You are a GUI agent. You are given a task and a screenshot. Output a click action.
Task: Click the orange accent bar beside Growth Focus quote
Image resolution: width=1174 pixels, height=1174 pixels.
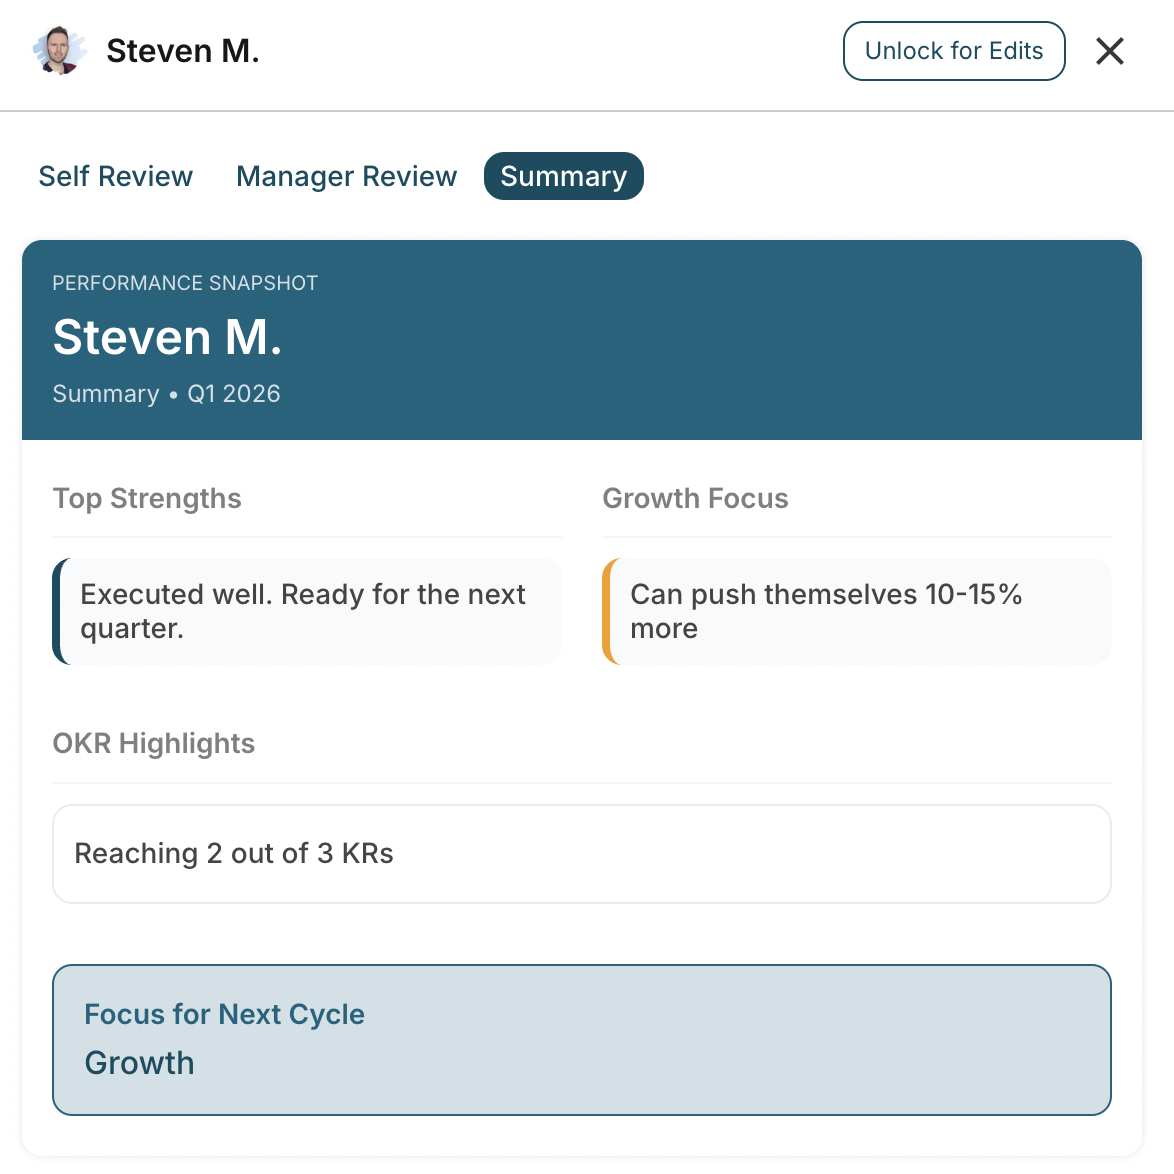point(607,611)
